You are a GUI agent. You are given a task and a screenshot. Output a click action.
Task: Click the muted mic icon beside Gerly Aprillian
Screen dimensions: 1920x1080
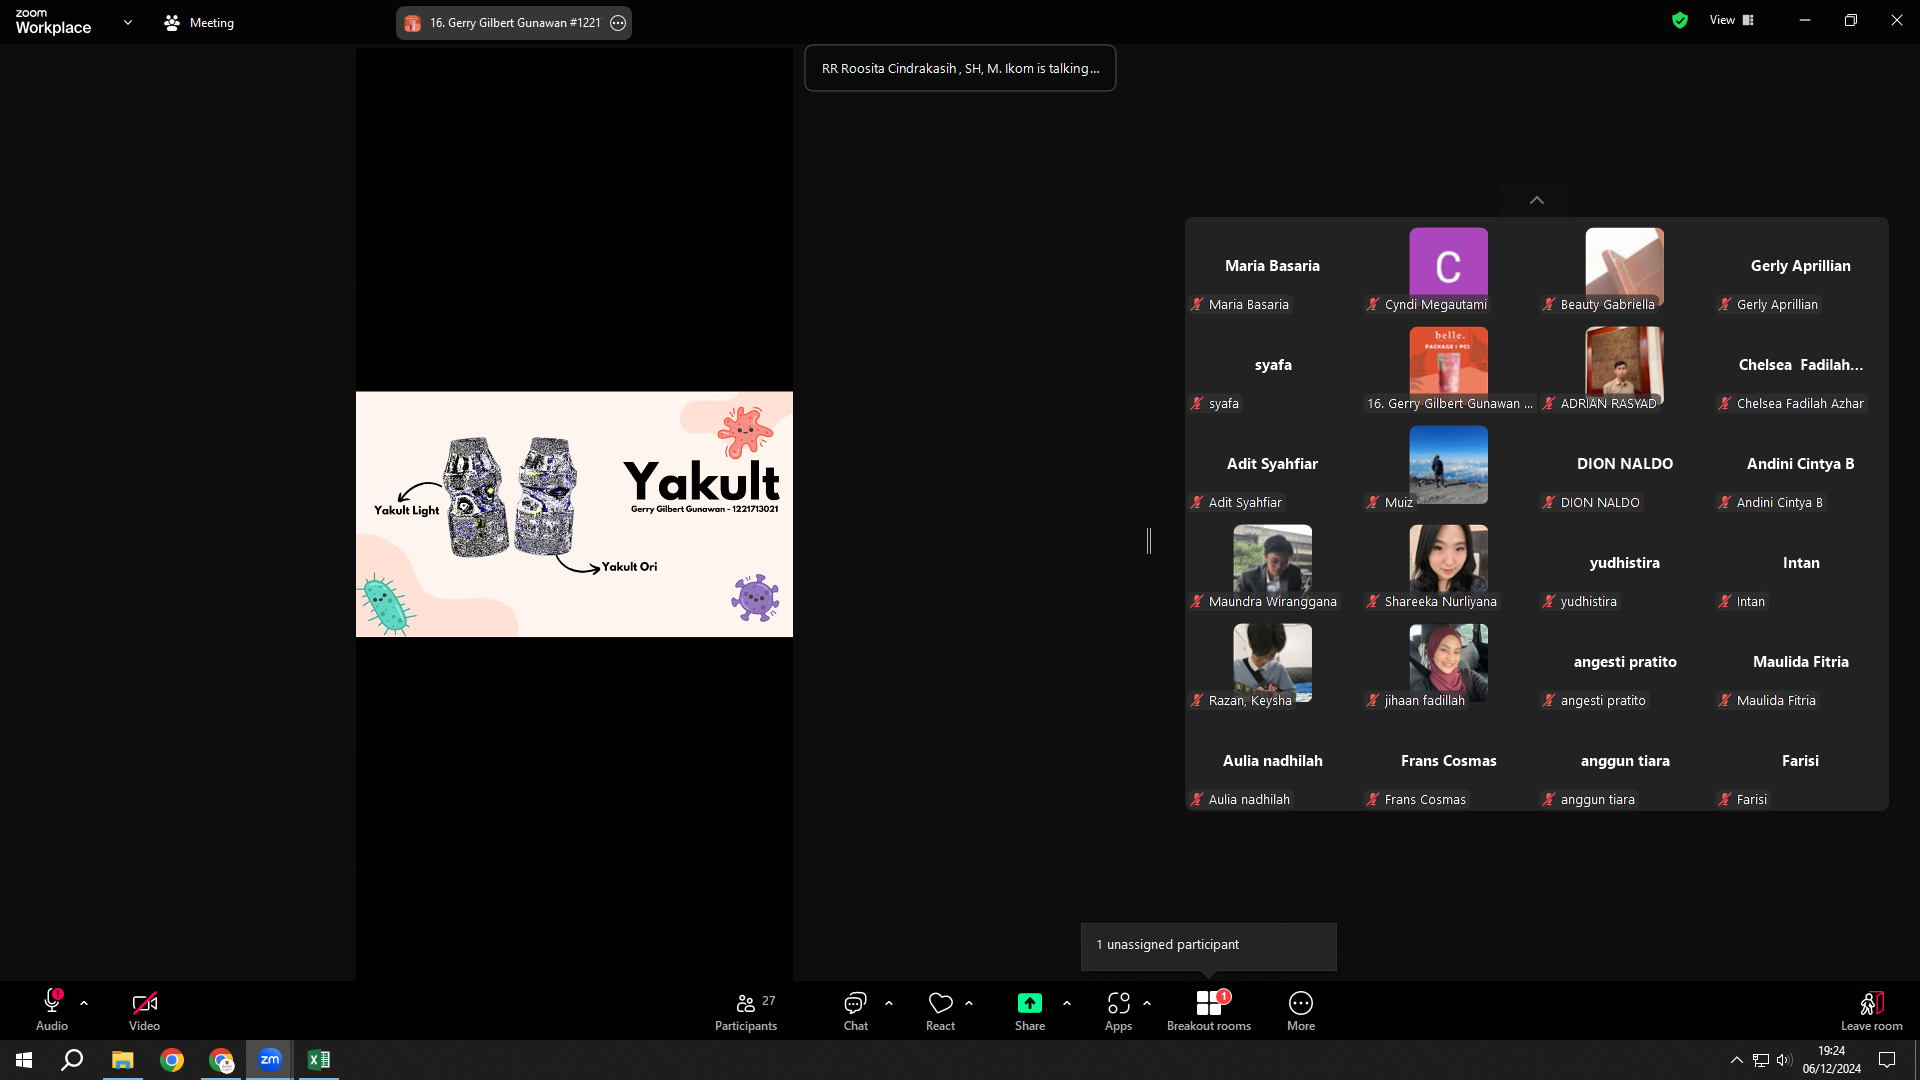tap(1725, 304)
